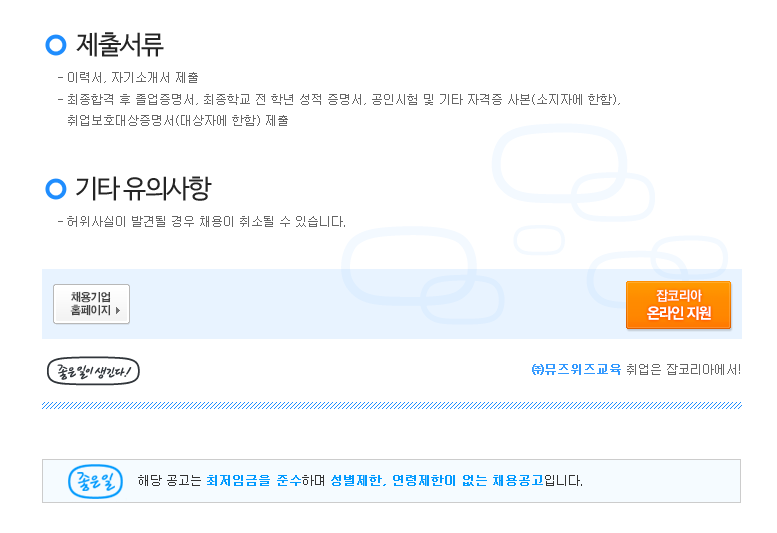Click 성별제한, 연령제한이 없는 채용공고 text
The height and width of the screenshot is (533, 777).
[x=437, y=480]
